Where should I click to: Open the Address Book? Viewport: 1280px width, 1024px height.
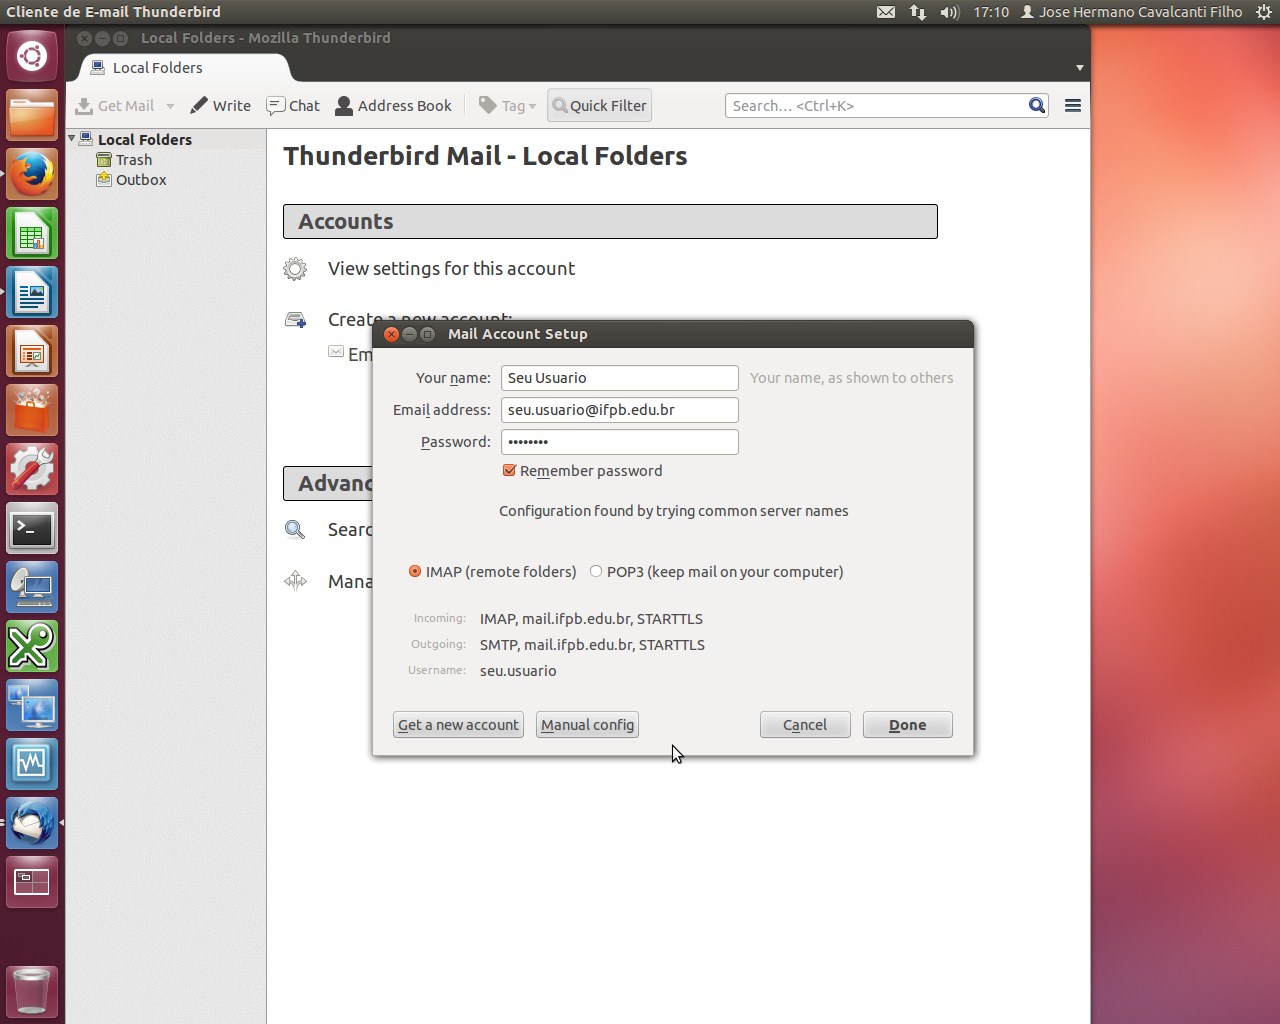[x=393, y=105]
